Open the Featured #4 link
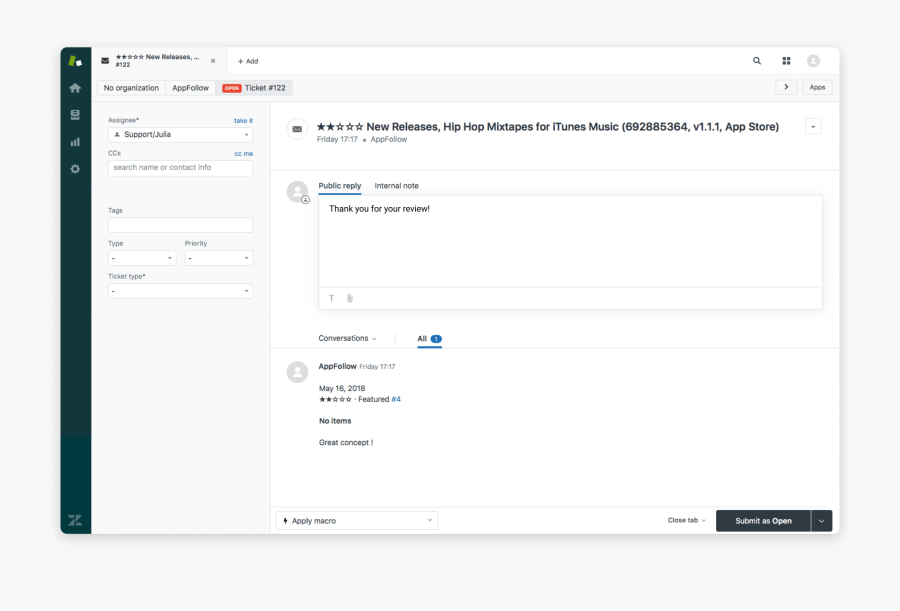 pos(396,399)
